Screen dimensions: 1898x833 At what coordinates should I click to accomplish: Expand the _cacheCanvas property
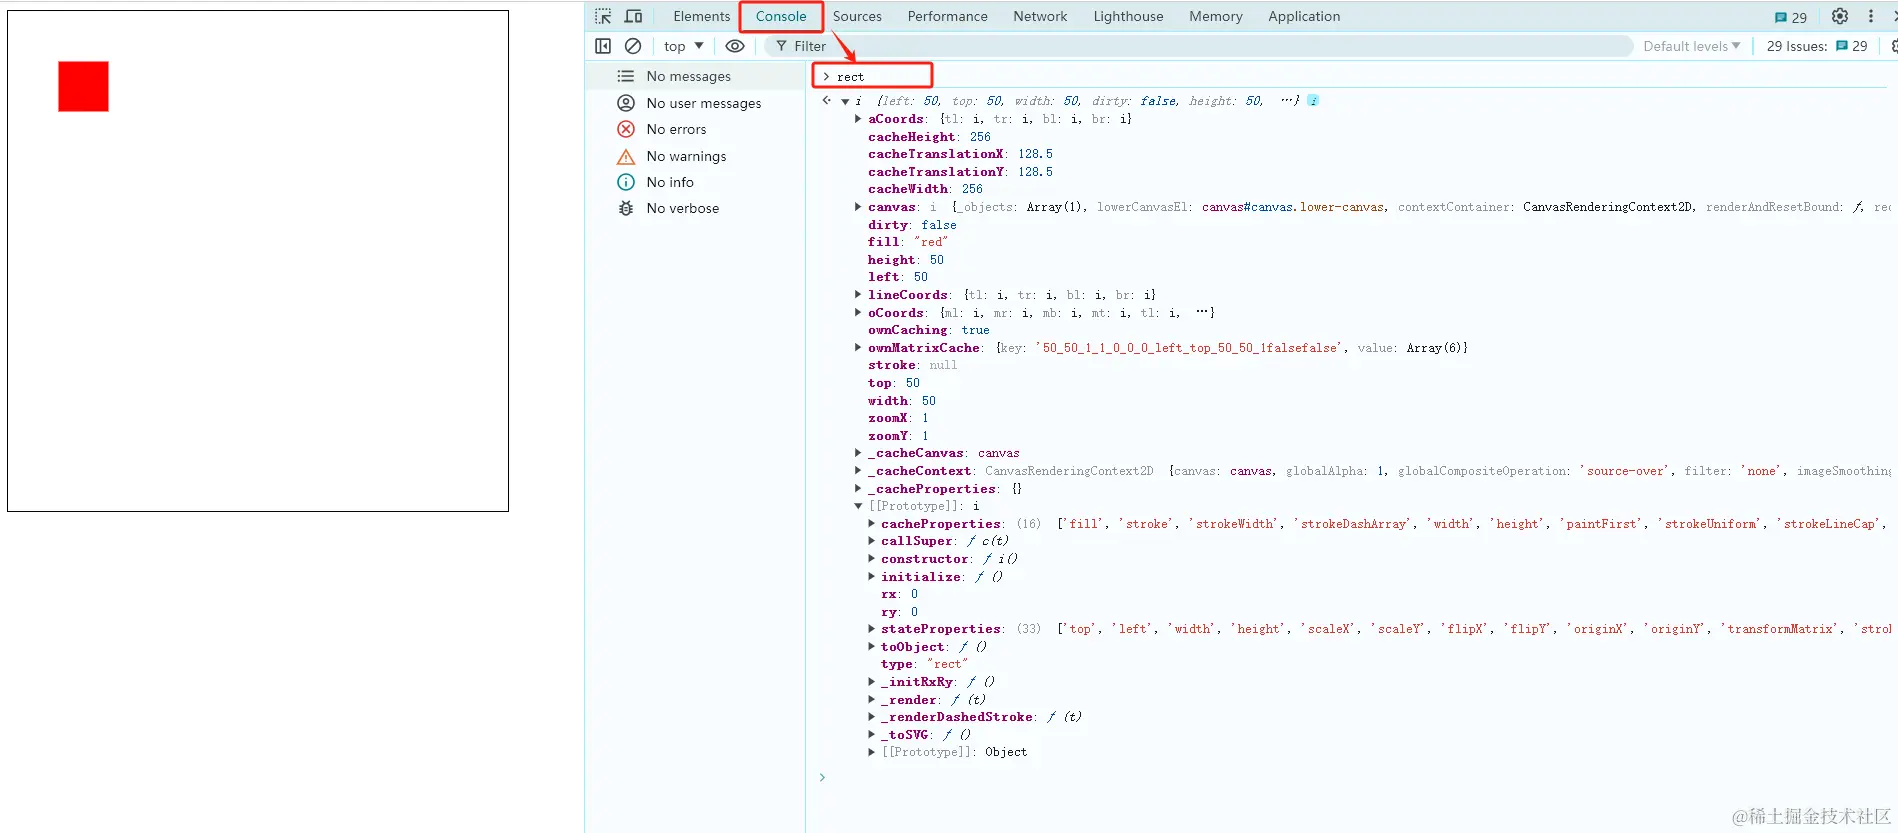[858, 453]
